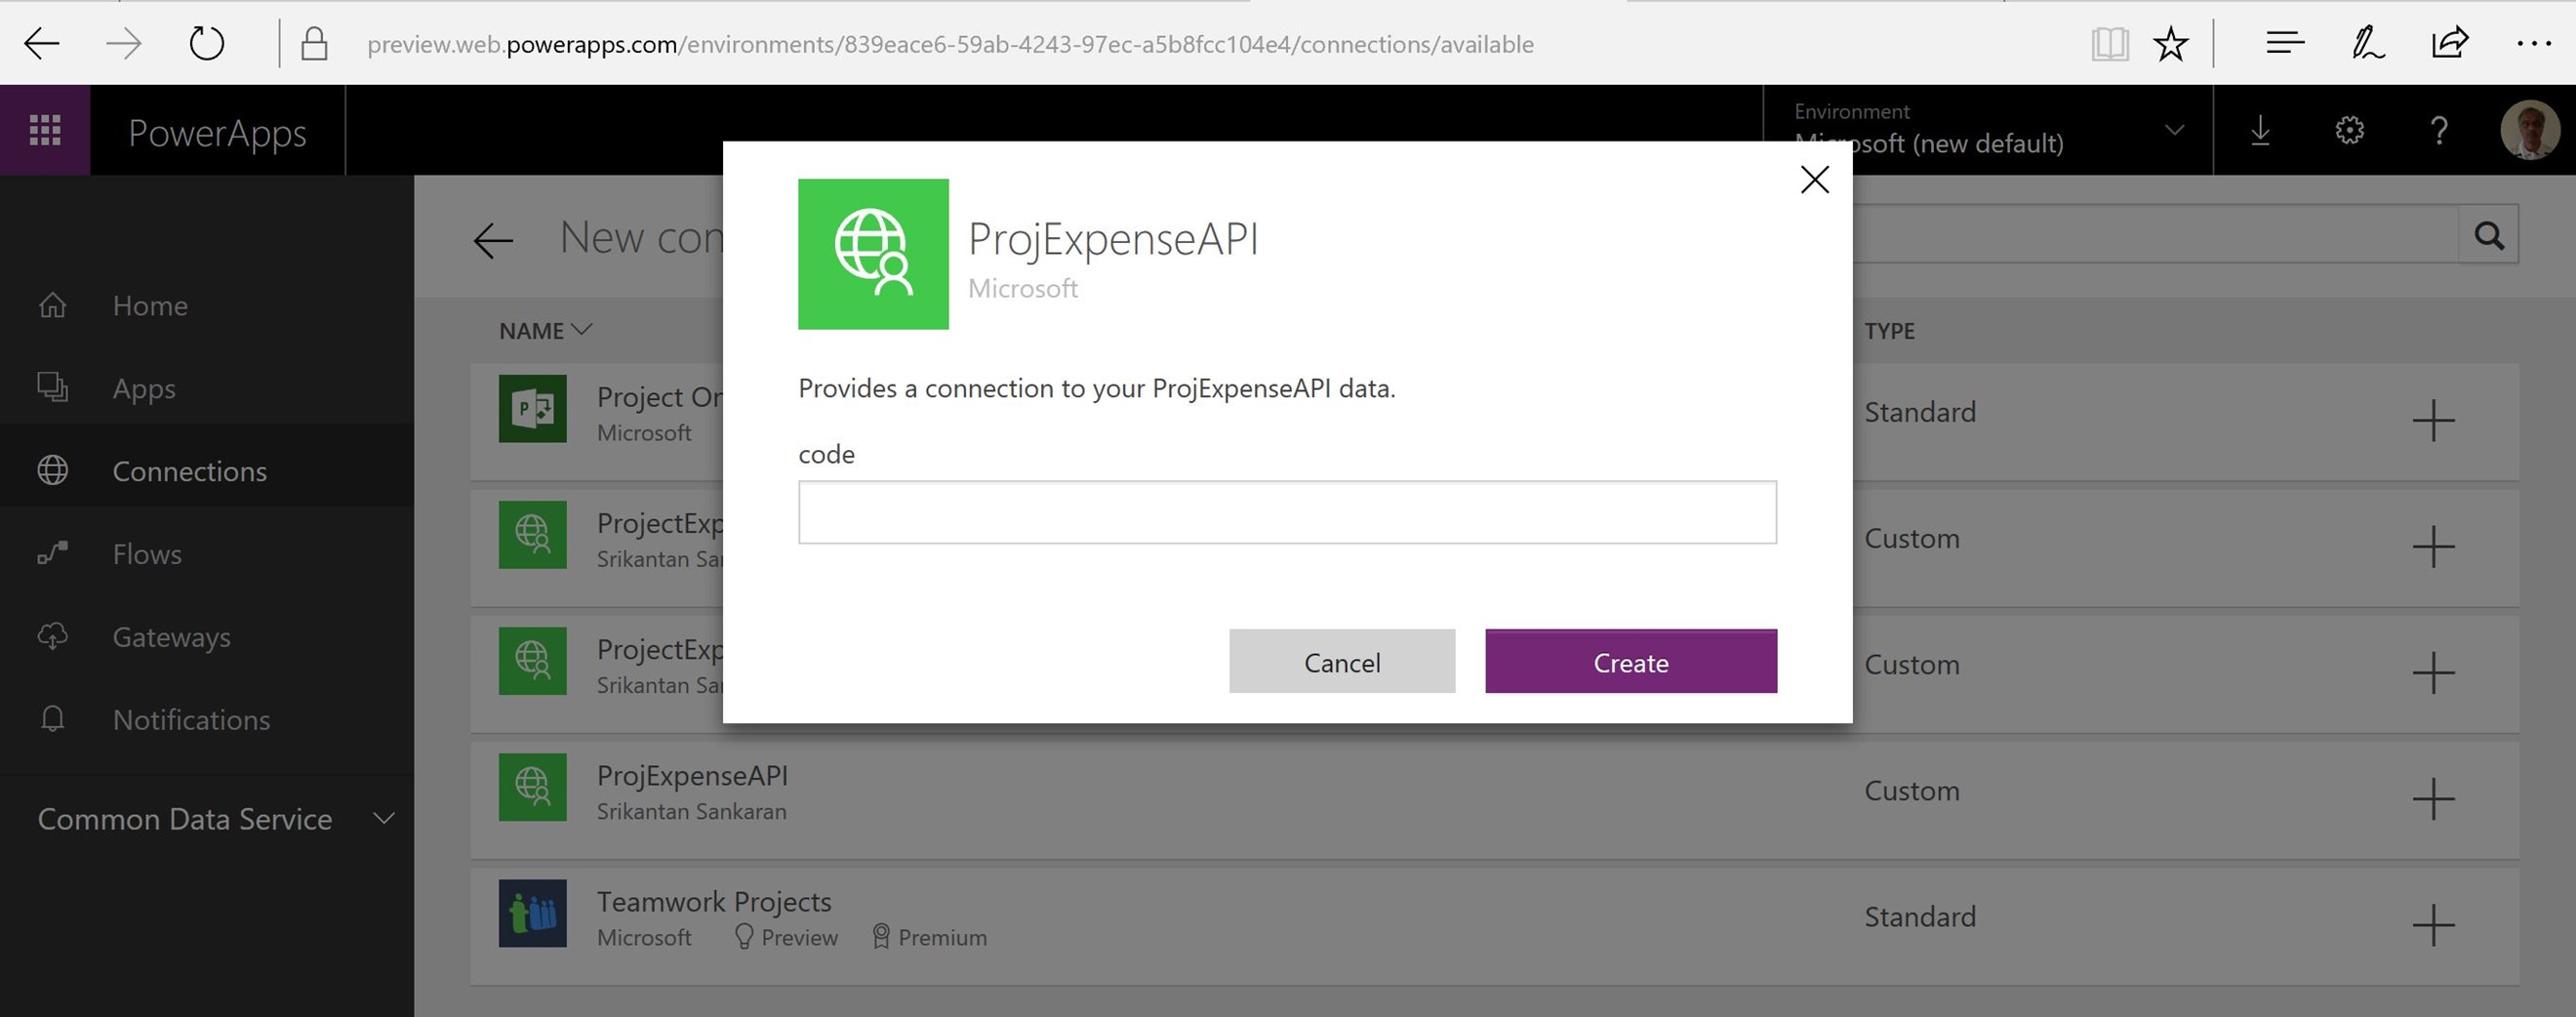
Task: Click the Teamwork Projects connector icon
Action: 532,913
